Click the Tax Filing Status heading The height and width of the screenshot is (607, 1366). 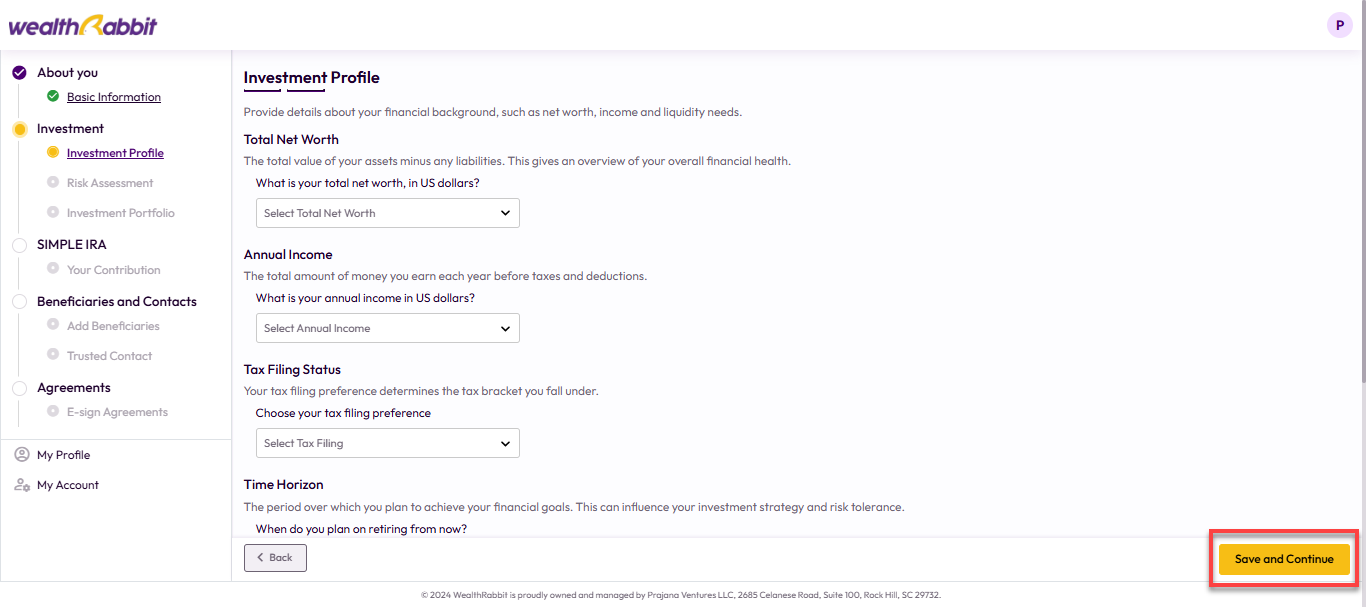[x=292, y=370]
